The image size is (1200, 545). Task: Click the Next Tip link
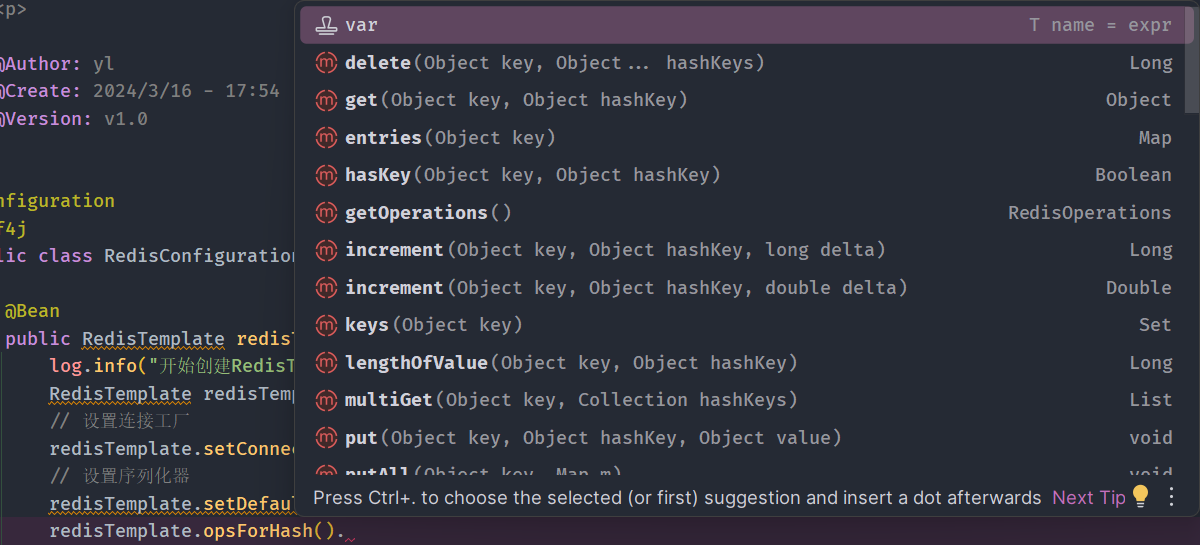[1088, 497]
